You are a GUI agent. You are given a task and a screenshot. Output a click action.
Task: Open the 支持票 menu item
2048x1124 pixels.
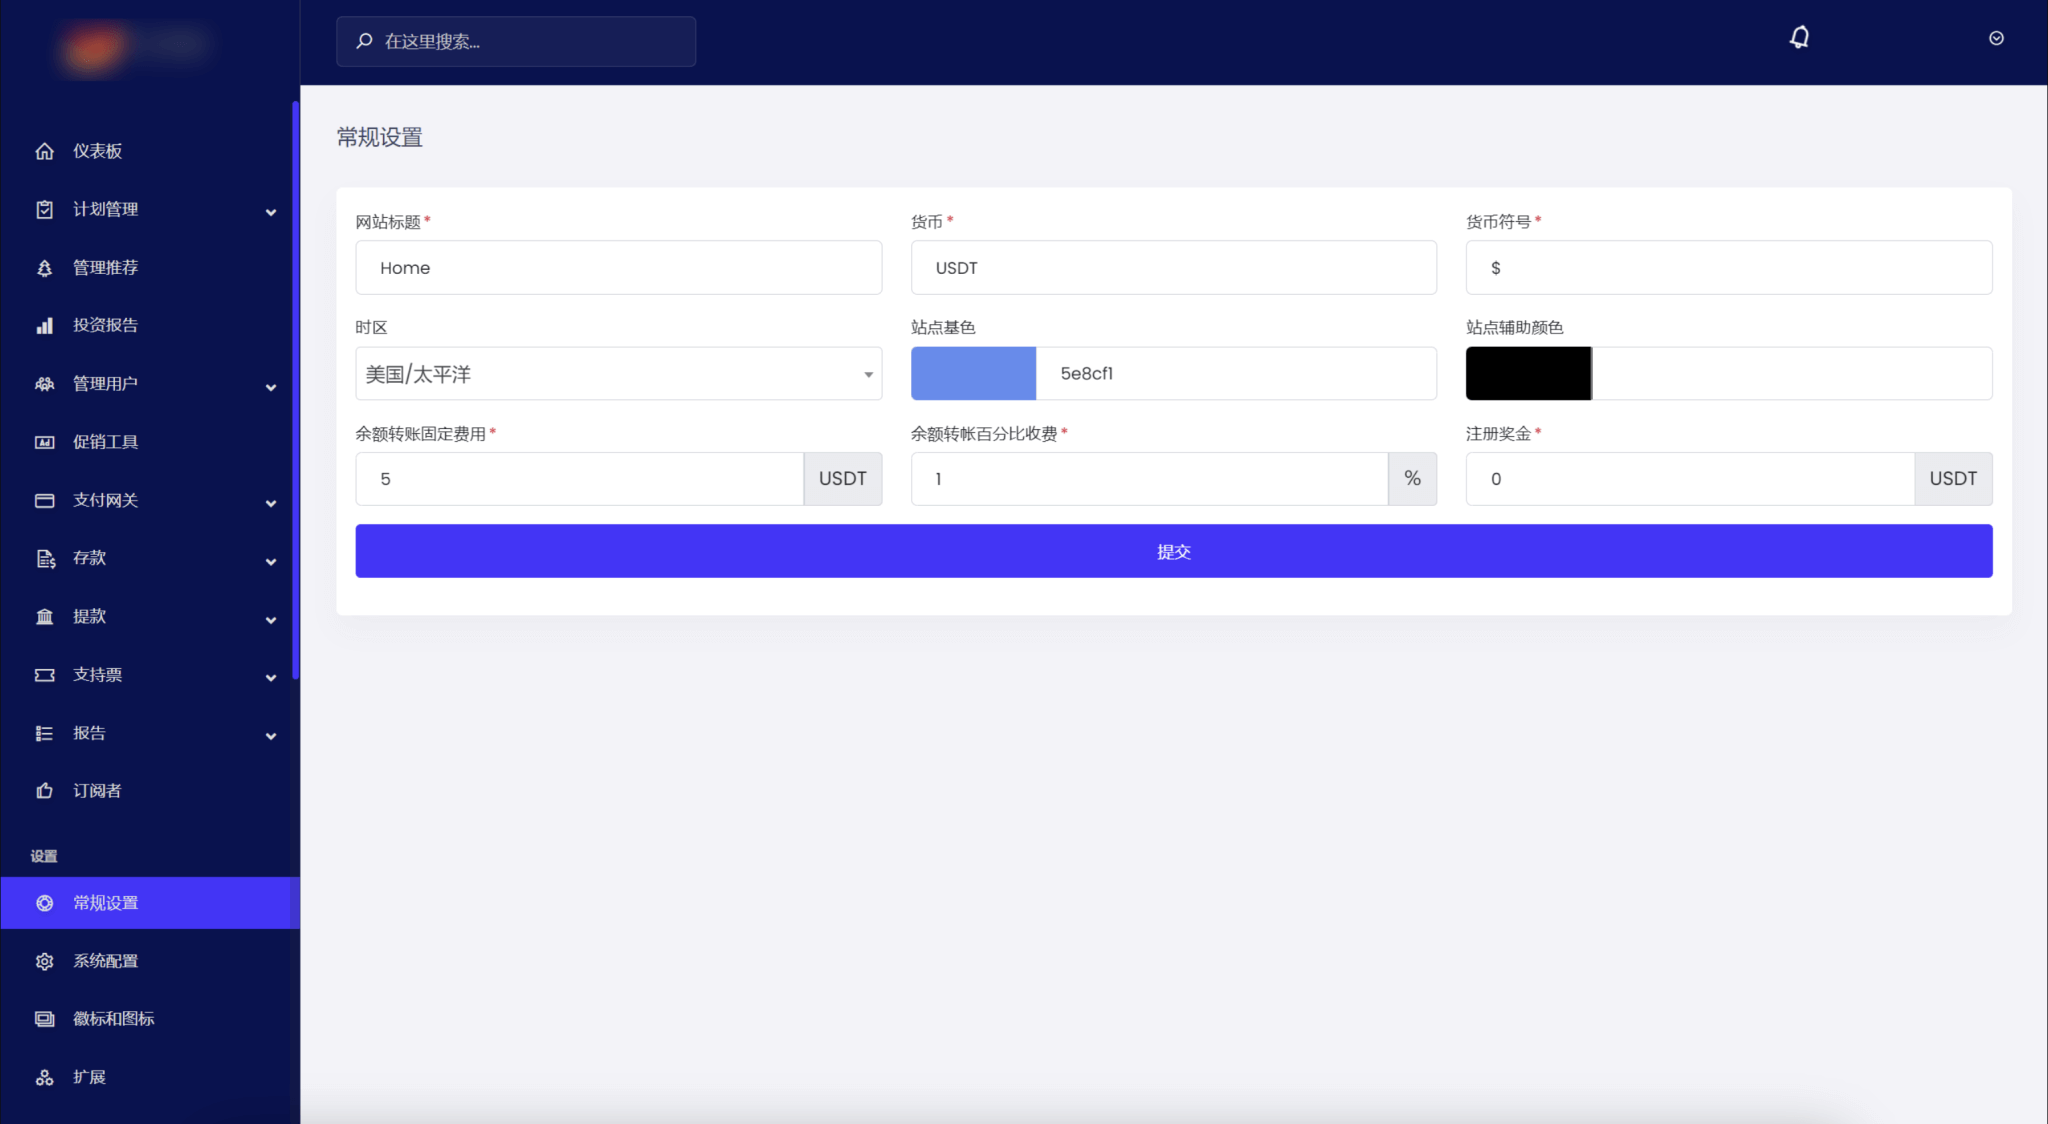[x=98, y=675]
